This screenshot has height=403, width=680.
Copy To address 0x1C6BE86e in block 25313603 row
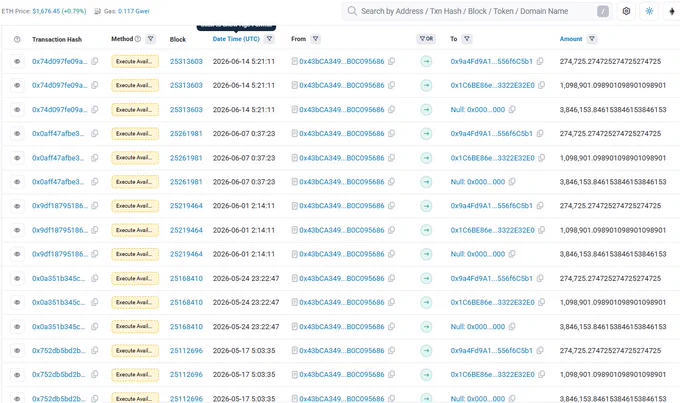click(x=542, y=85)
